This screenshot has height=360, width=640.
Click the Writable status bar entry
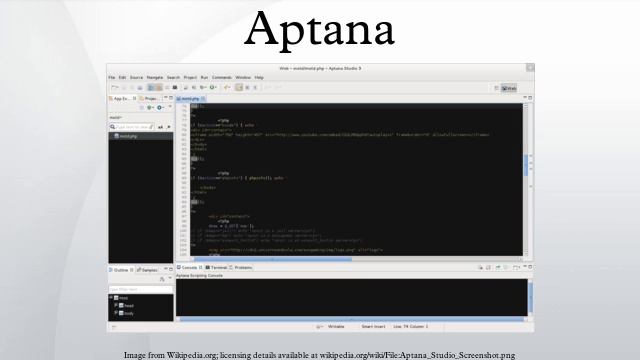[x=336, y=327]
